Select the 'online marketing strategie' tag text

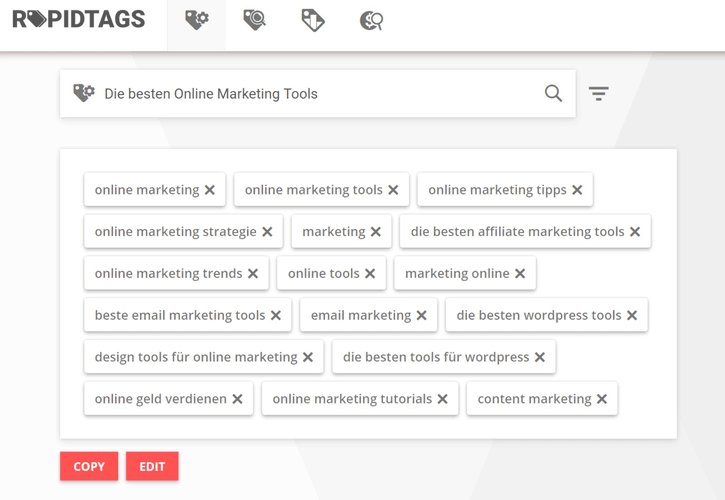(176, 232)
